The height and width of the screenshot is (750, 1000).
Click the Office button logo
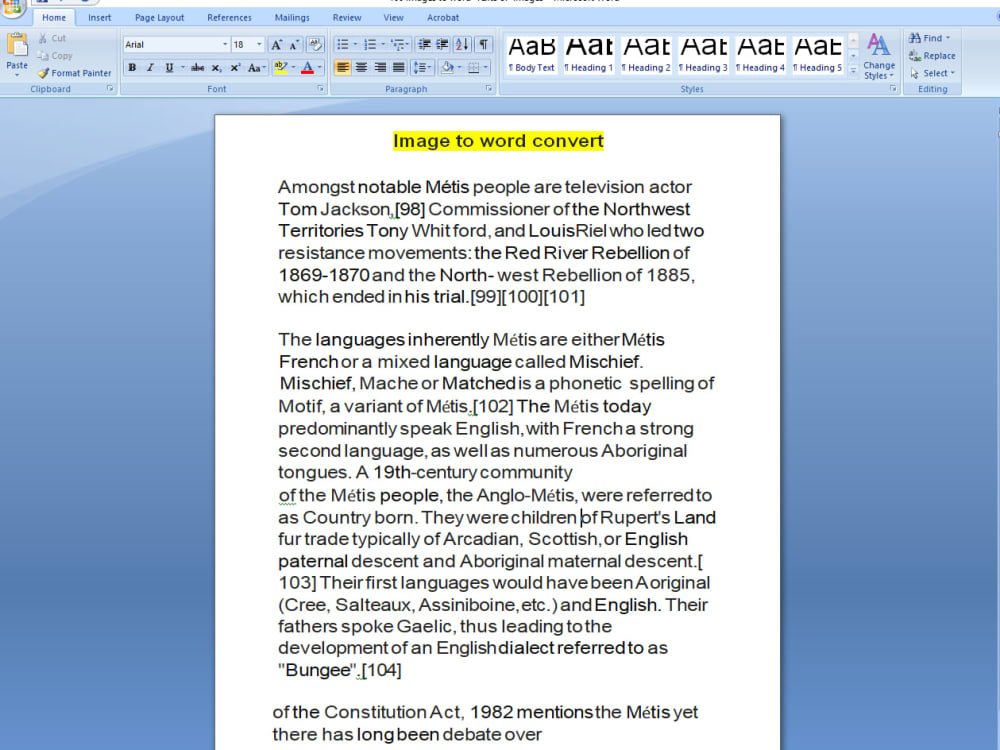coord(13,7)
